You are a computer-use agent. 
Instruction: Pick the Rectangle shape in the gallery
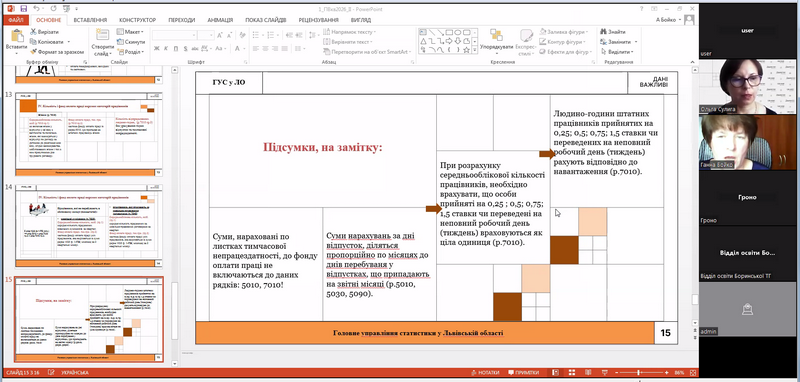click(x=449, y=32)
